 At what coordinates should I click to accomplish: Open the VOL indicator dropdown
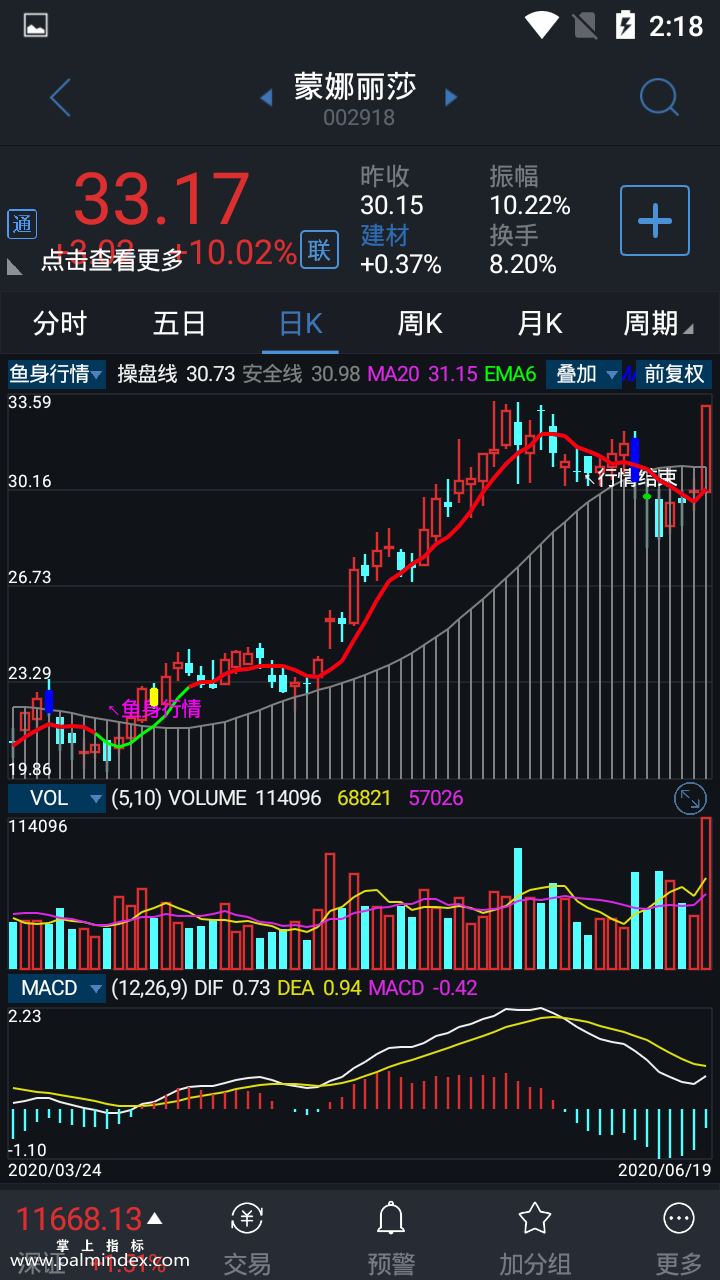pyautogui.click(x=57, y=798)
